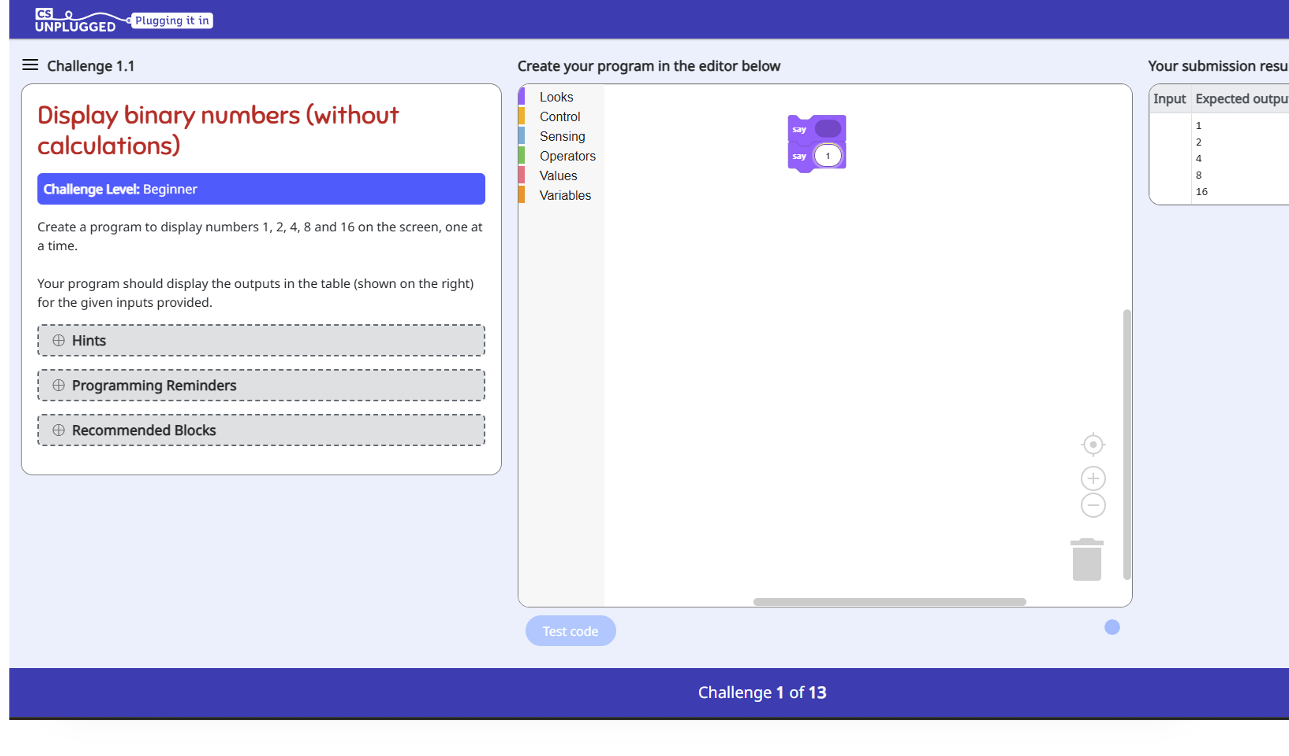Click the Plugging it in link
This screenshot has width=1289, height=756.
tap(172, 20)
